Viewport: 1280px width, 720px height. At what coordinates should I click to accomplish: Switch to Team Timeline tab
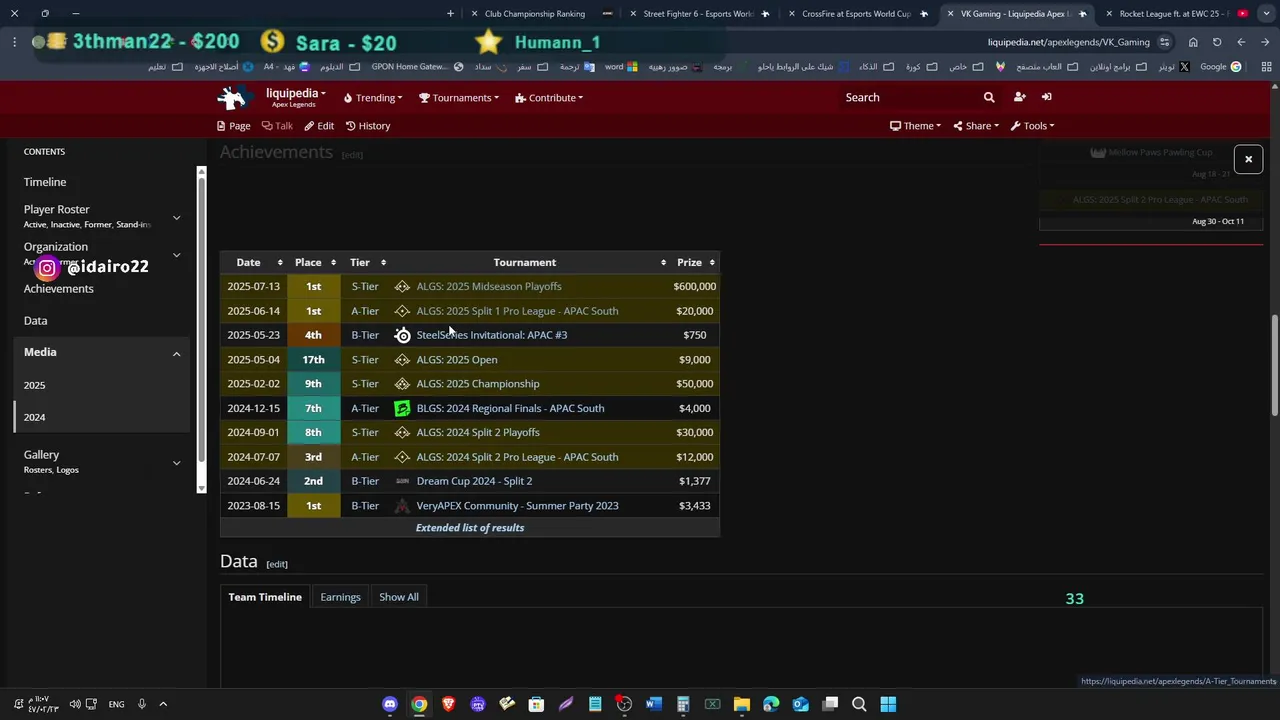point(265,597)
